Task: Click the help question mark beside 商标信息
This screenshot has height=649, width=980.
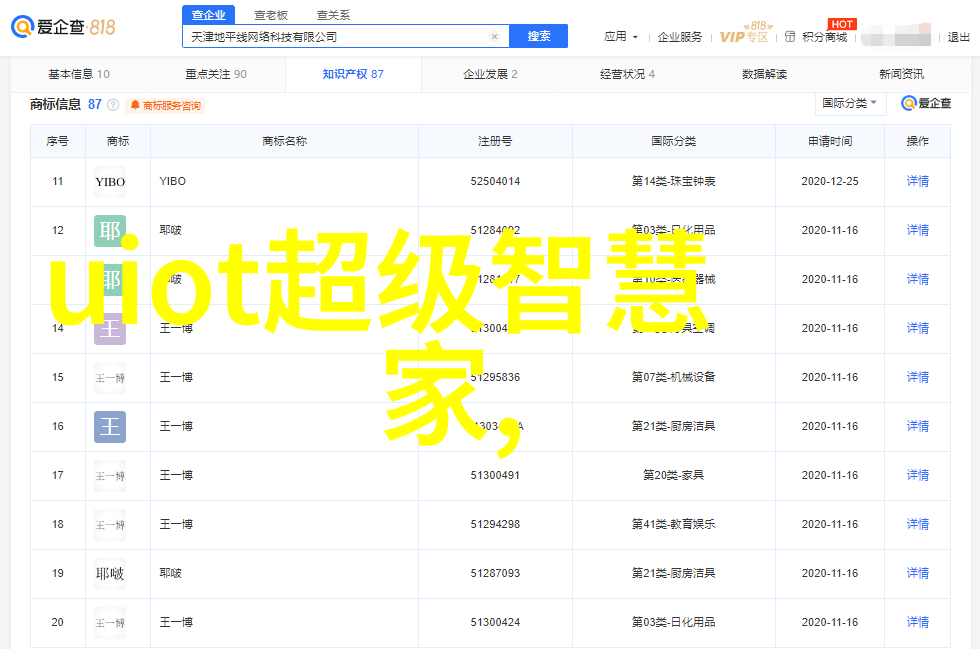Action: click(x=113, y=105)
